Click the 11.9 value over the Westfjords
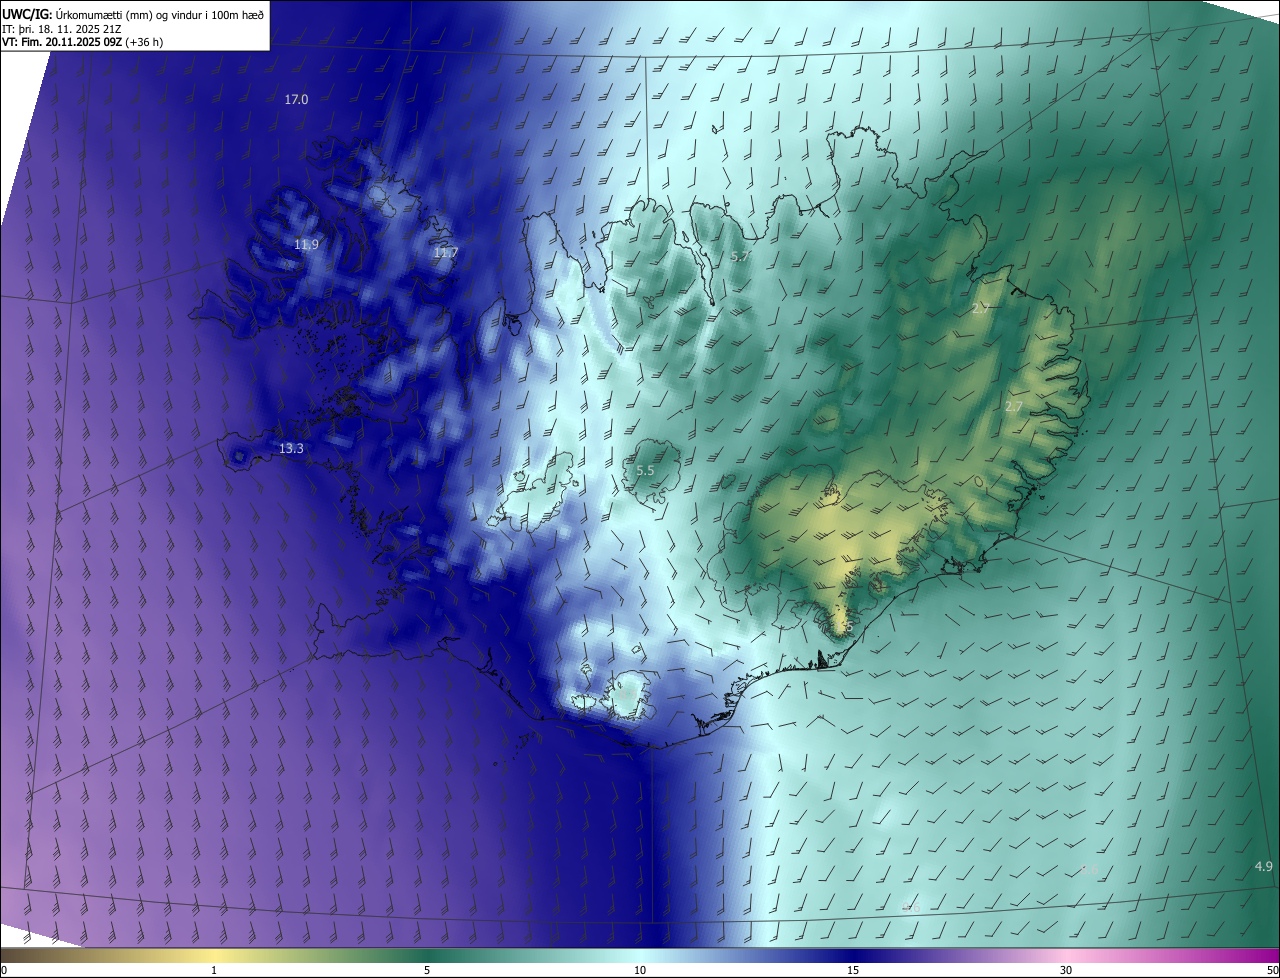Viewport: 1280px width, 978px height. click(306, 245)
